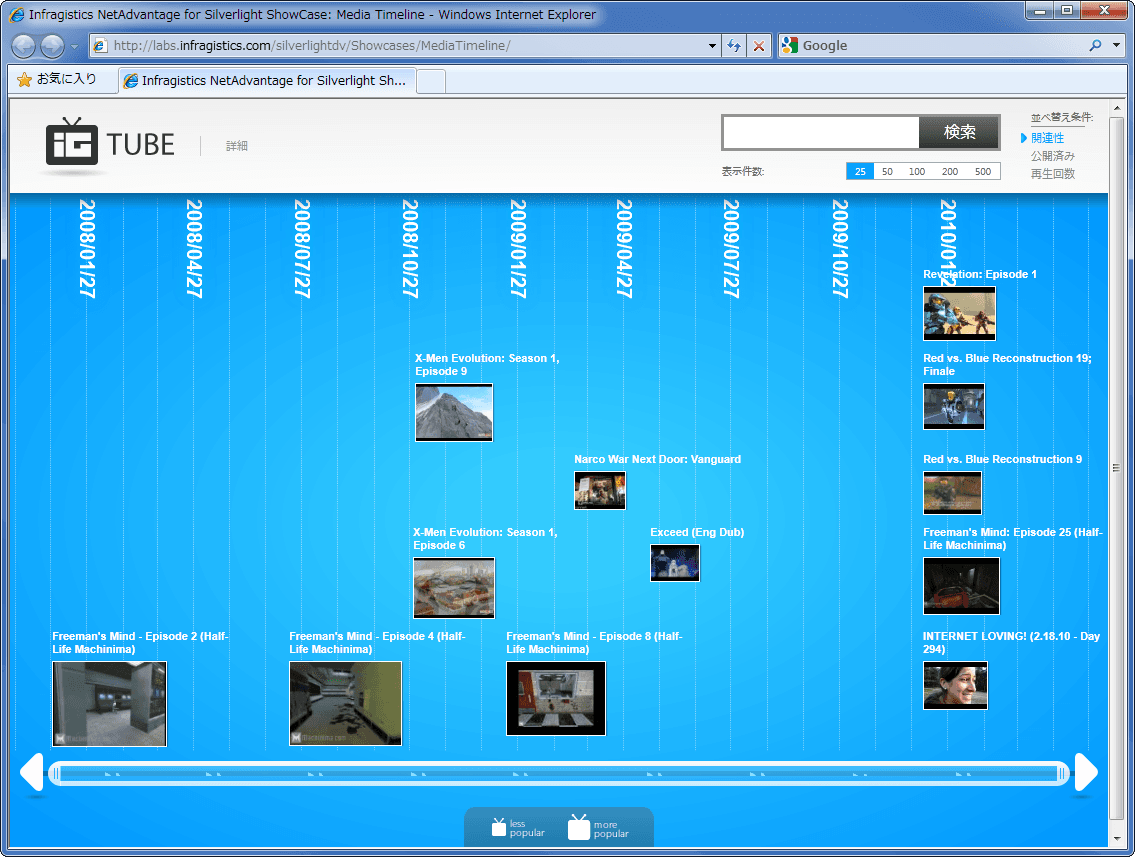Click the right timeline scroll arrow
The image size is (1135, 857).
(1086, 772)
